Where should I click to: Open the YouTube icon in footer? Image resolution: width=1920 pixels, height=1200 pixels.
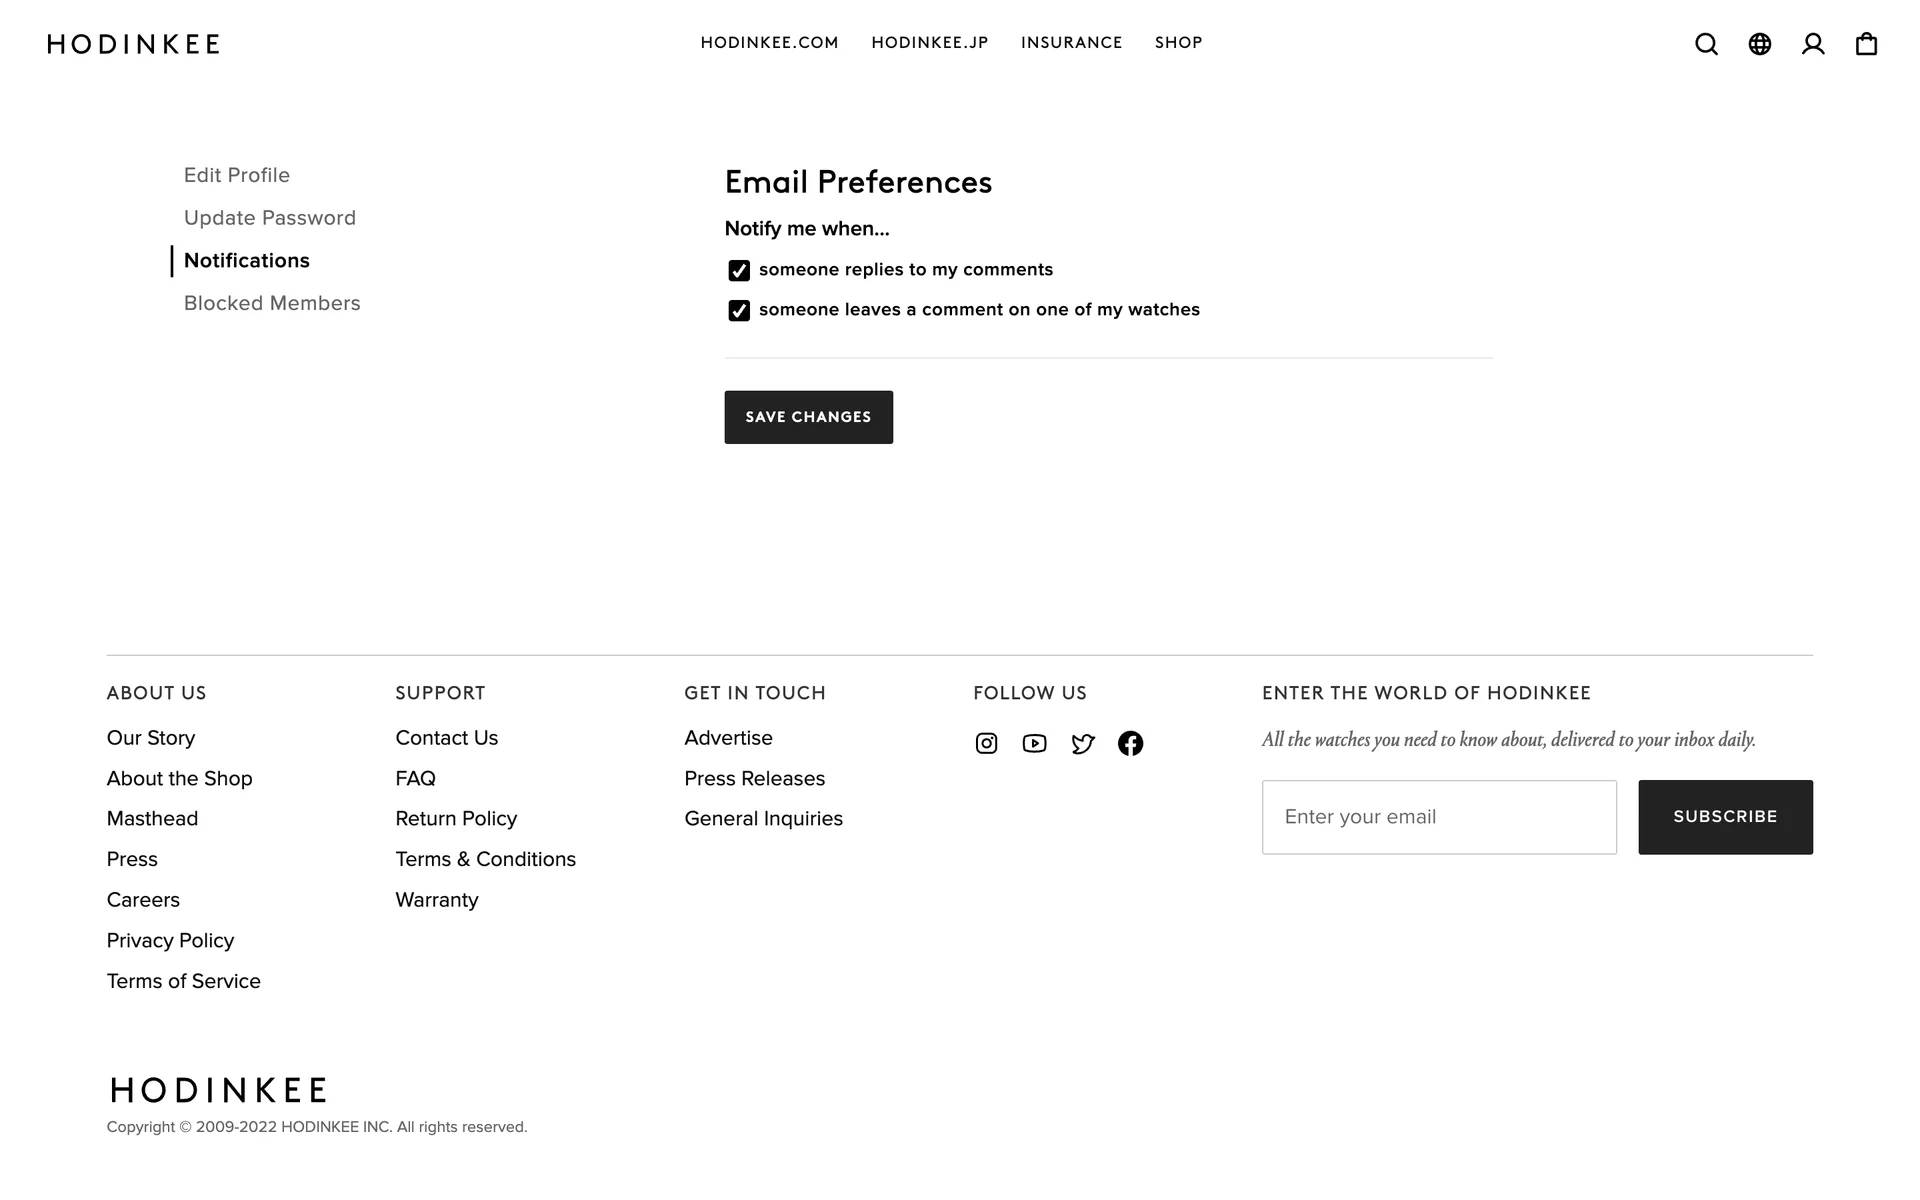(1034, 743)
